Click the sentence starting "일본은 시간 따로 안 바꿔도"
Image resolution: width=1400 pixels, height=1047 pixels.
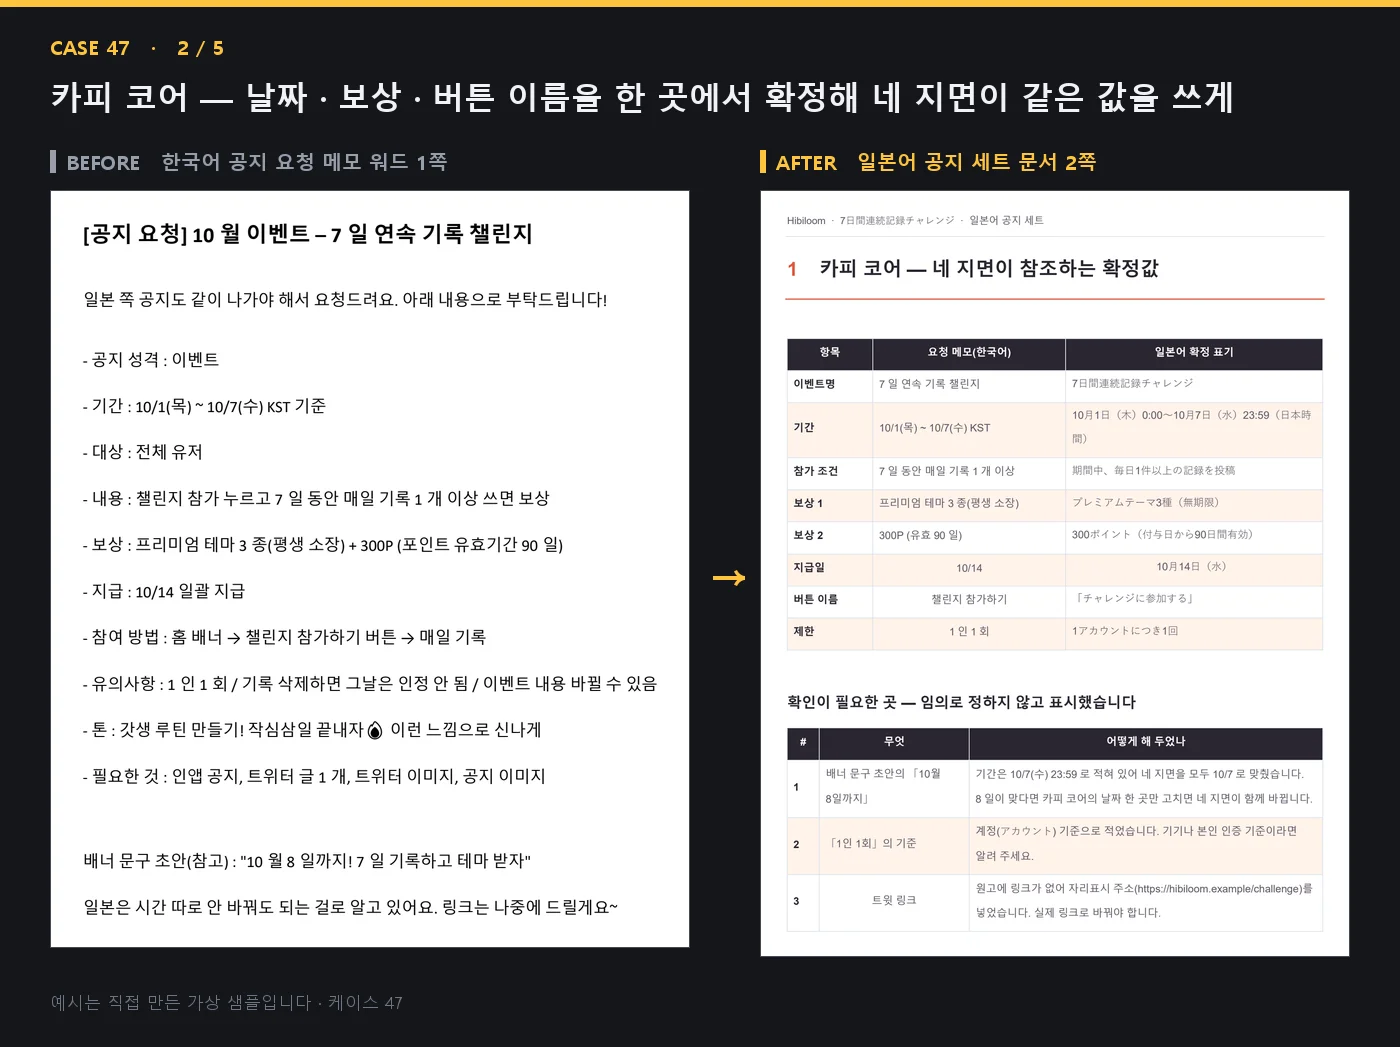(x=350, y=907)
